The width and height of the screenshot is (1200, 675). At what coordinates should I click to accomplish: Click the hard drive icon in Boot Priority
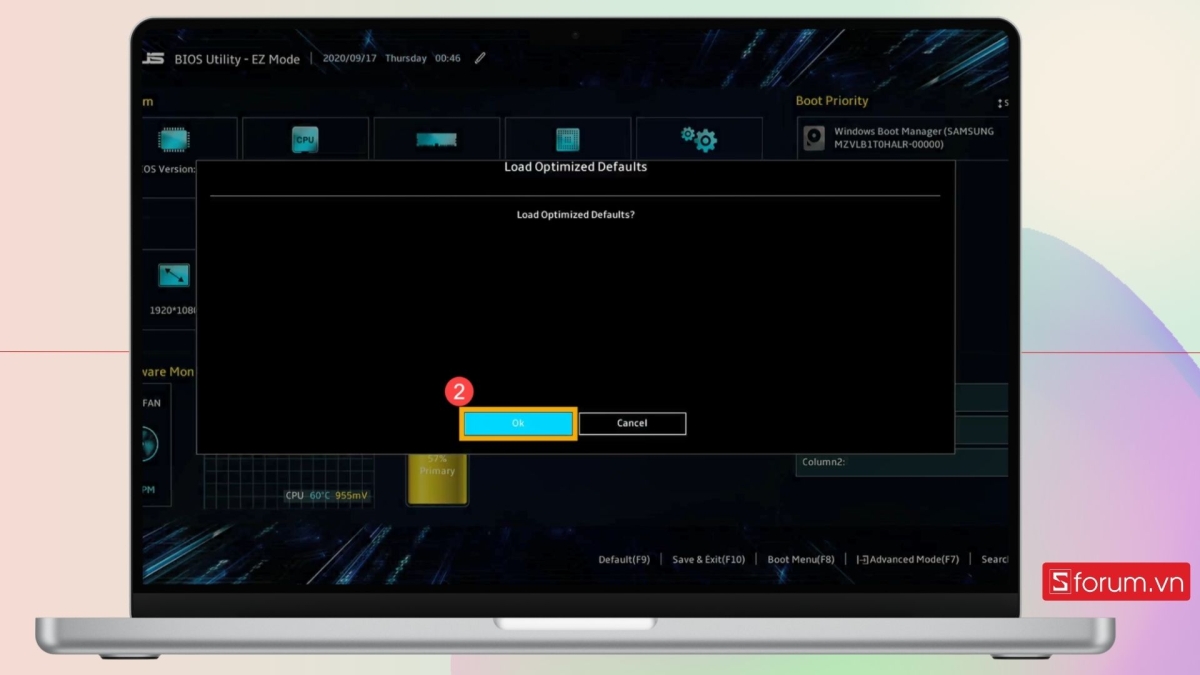coord(816,138)
